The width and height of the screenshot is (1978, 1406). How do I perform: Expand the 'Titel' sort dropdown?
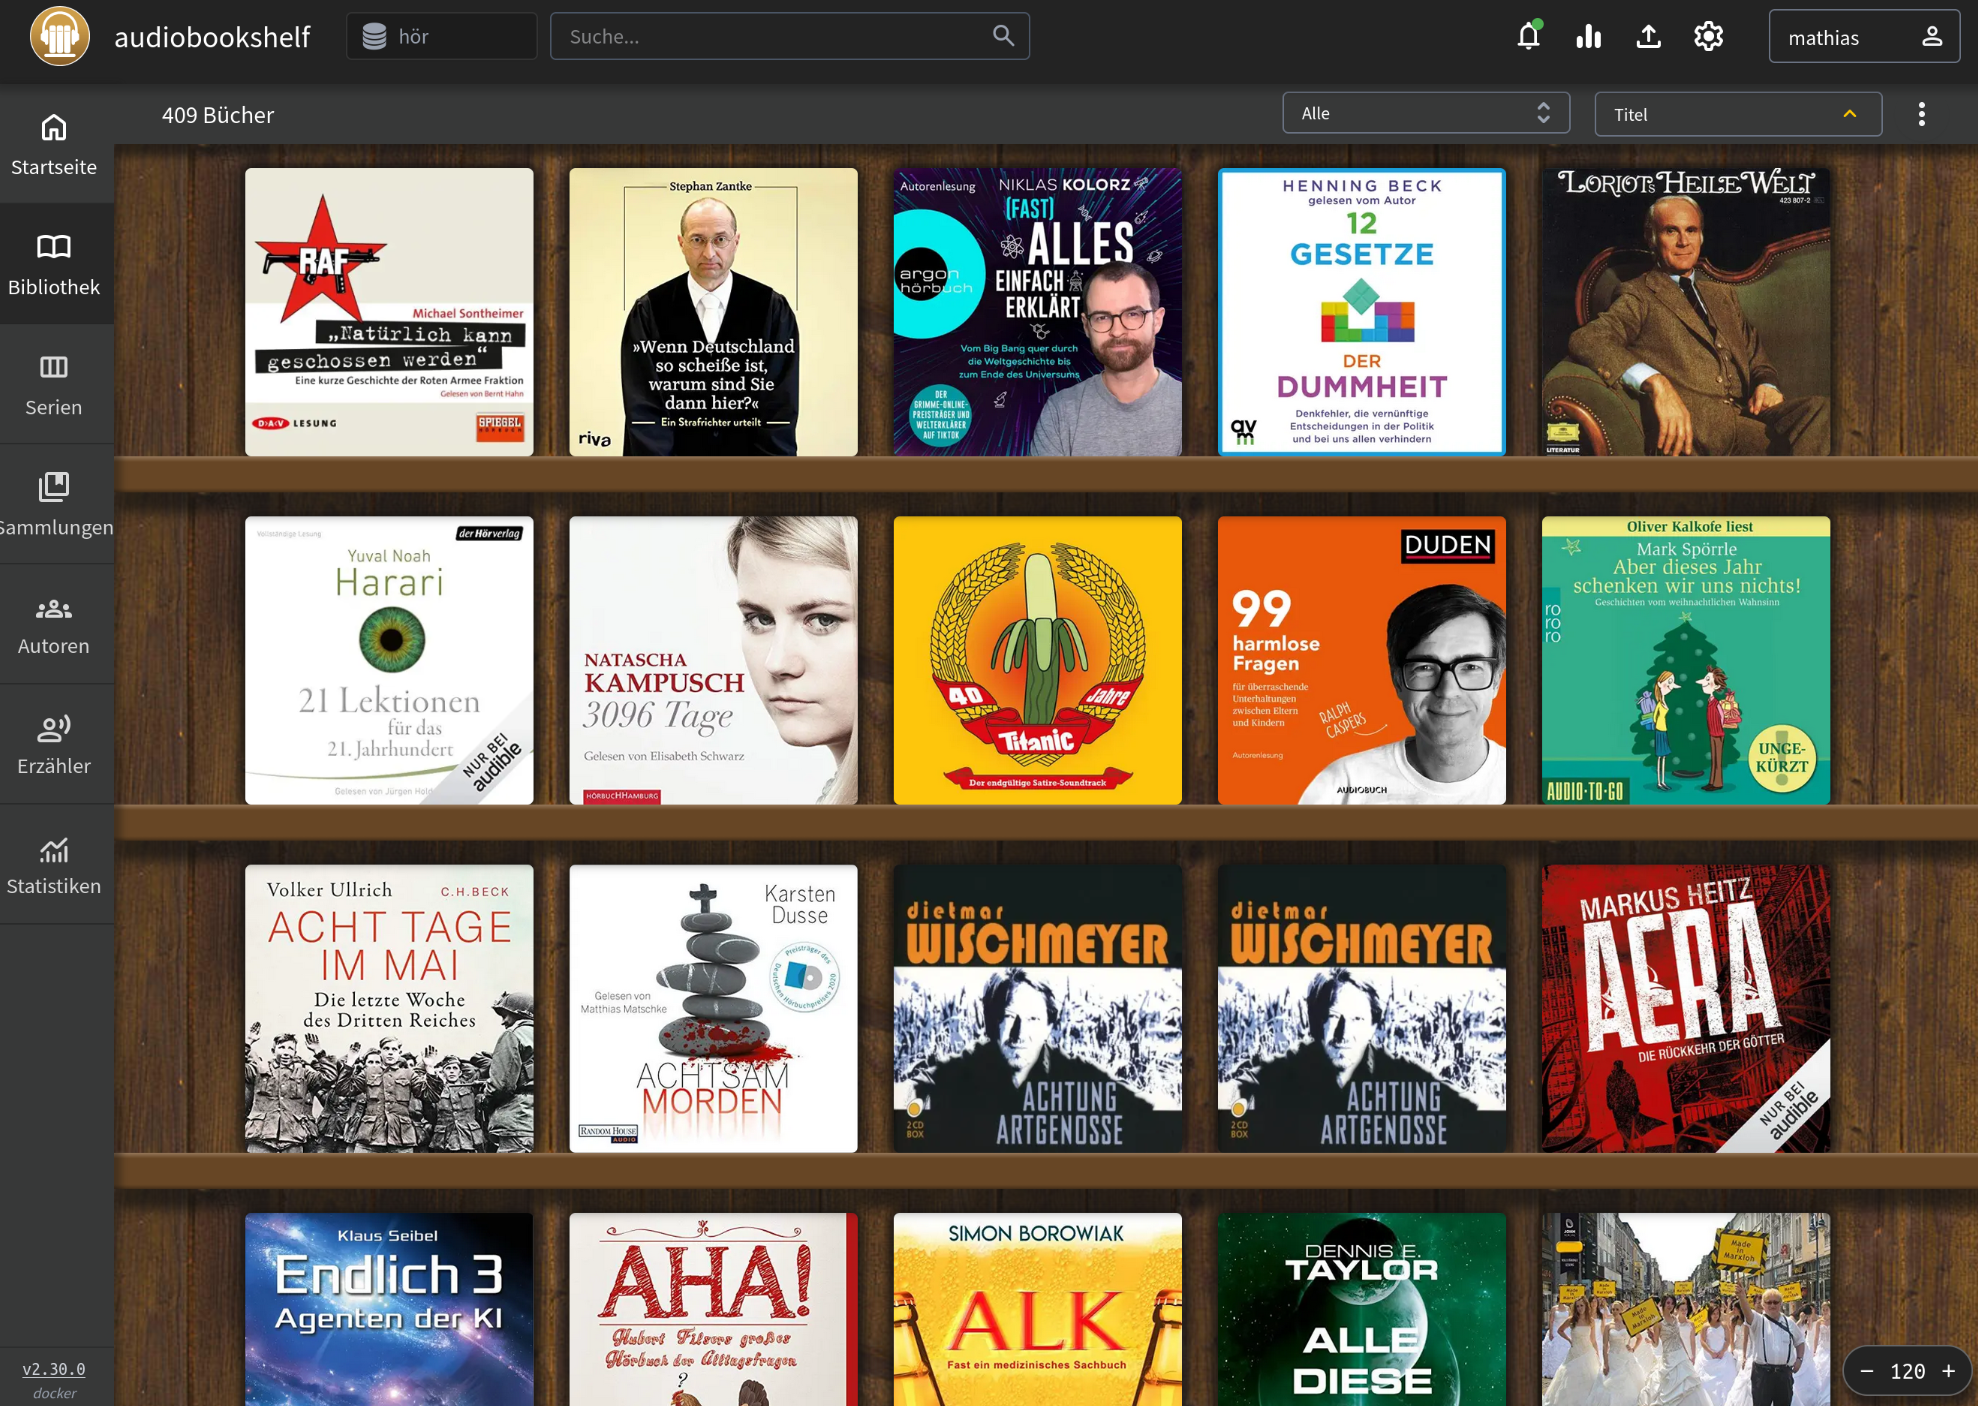(x=1737, y=114)
